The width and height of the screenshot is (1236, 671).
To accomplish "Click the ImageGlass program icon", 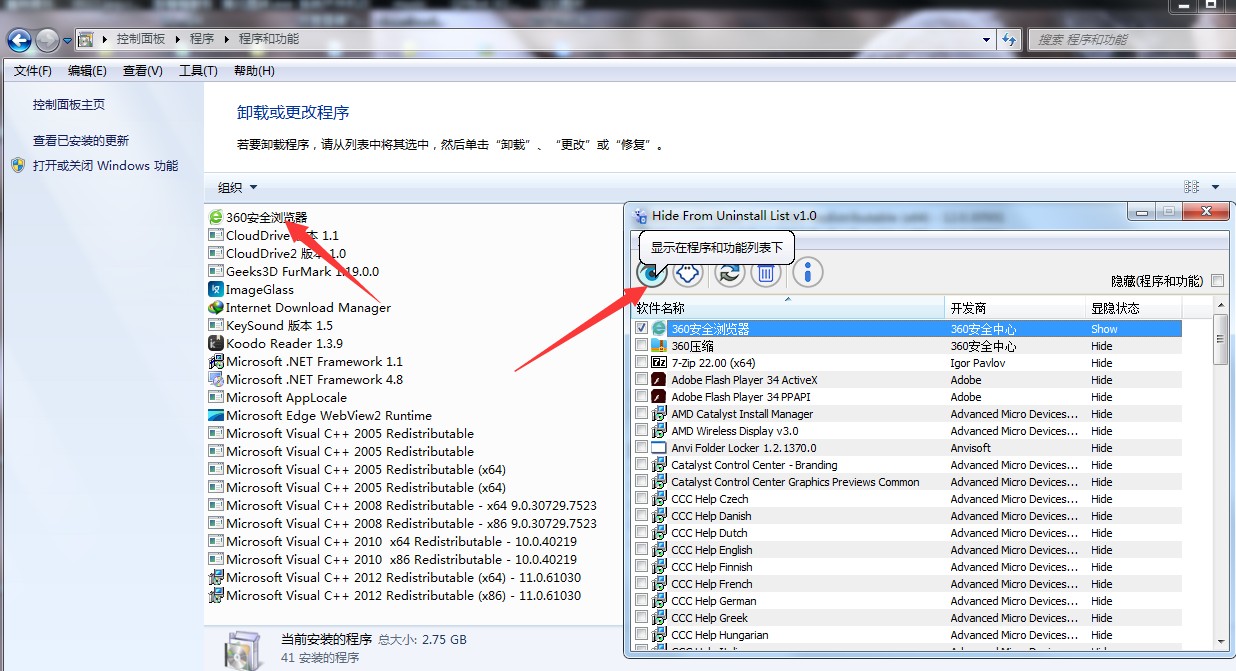I will pos(215,289).
